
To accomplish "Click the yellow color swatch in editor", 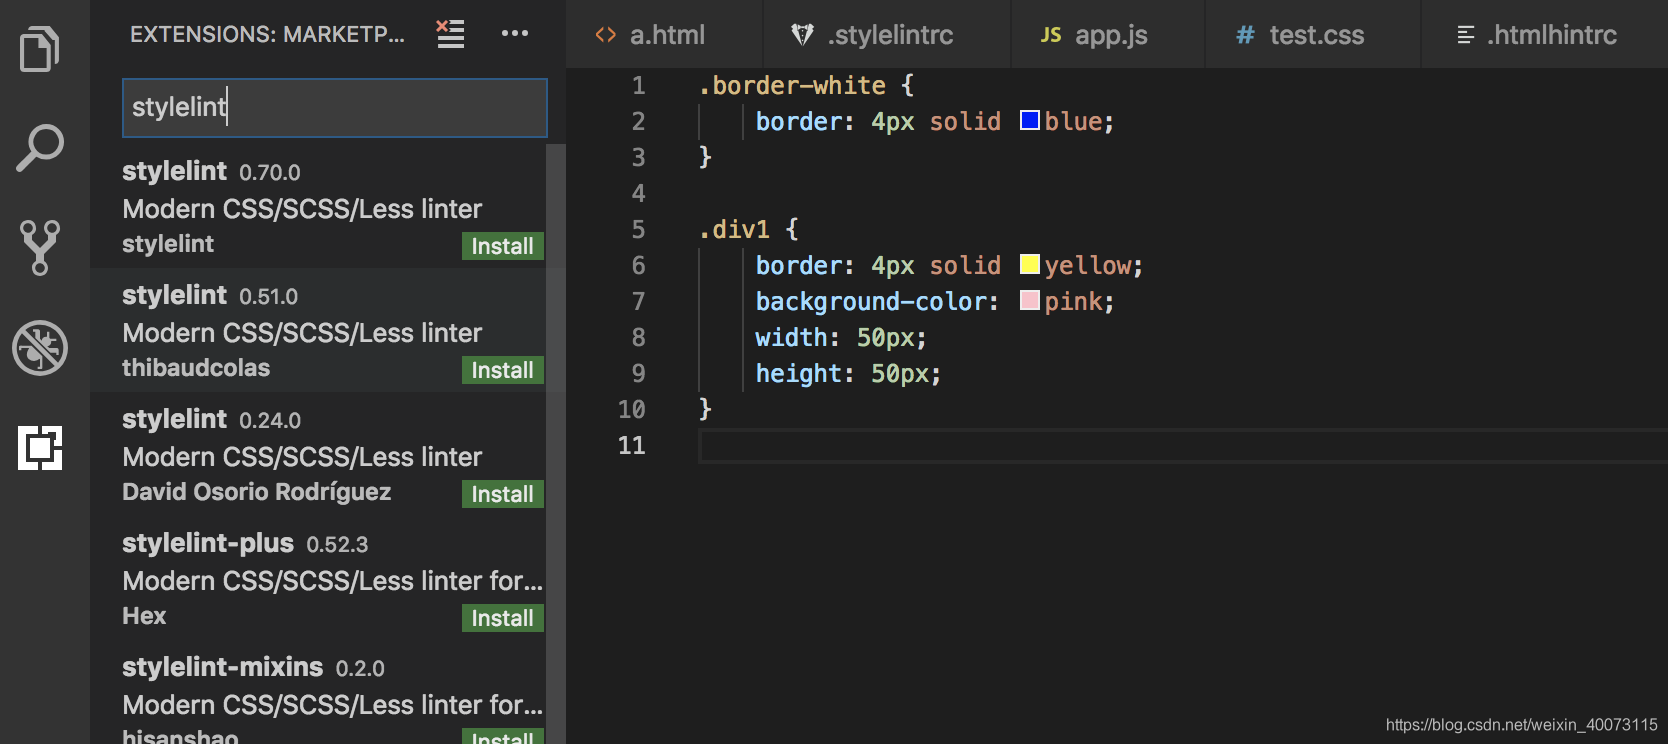I will click(1030, 265).
